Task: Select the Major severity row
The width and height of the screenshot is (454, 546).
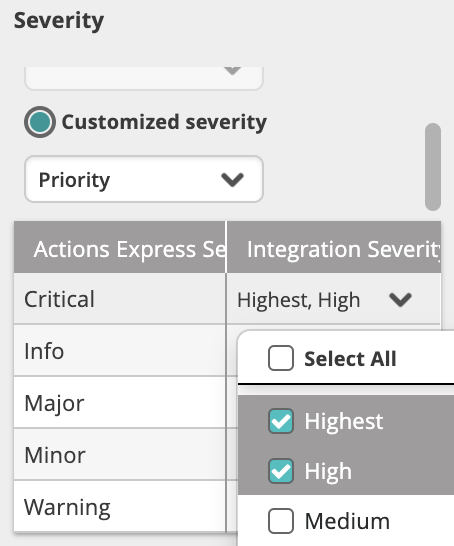Action: [120, 403]
